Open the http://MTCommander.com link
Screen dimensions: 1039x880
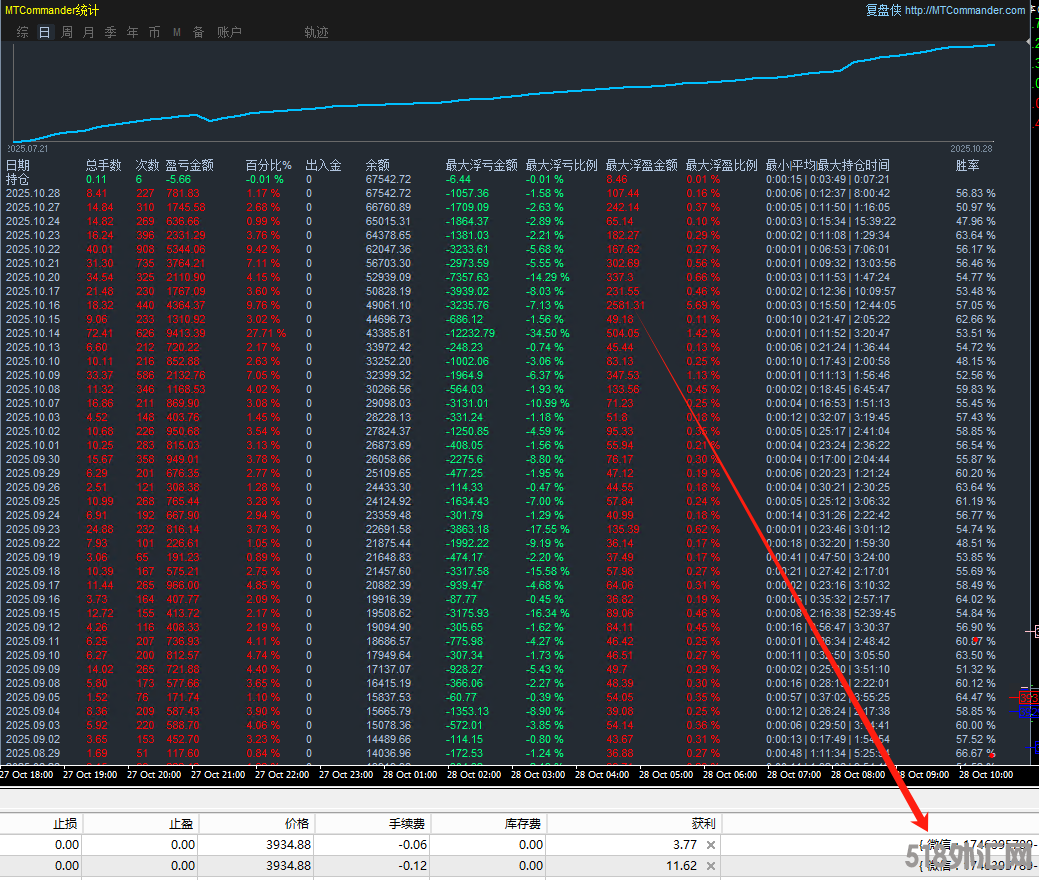click(964, 10)
